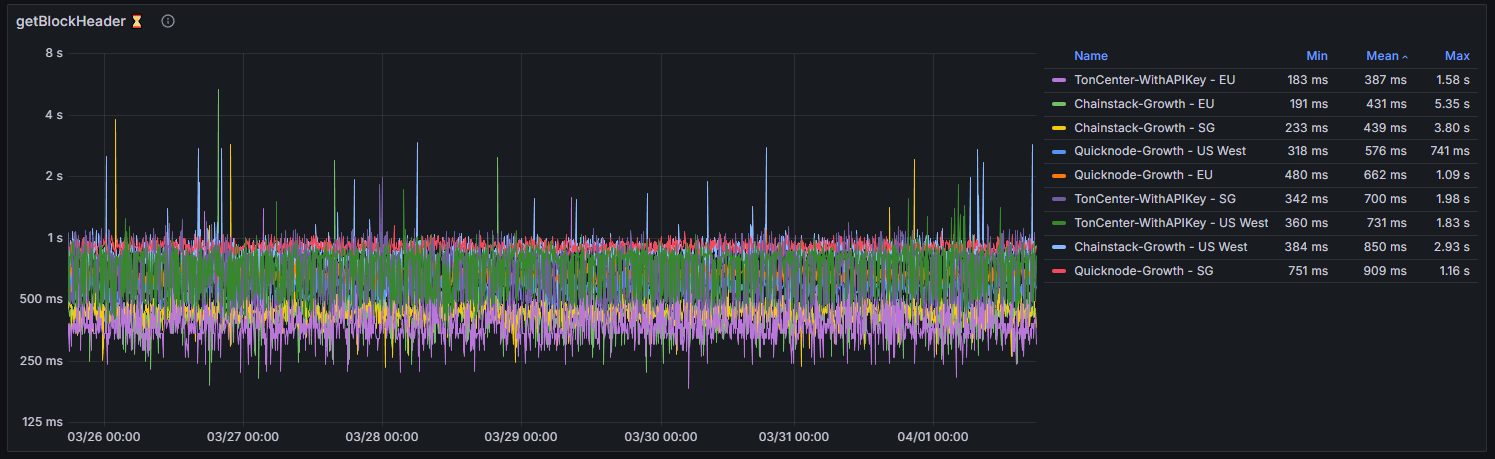Click the 500 ms y-axis label

[42, 299]
